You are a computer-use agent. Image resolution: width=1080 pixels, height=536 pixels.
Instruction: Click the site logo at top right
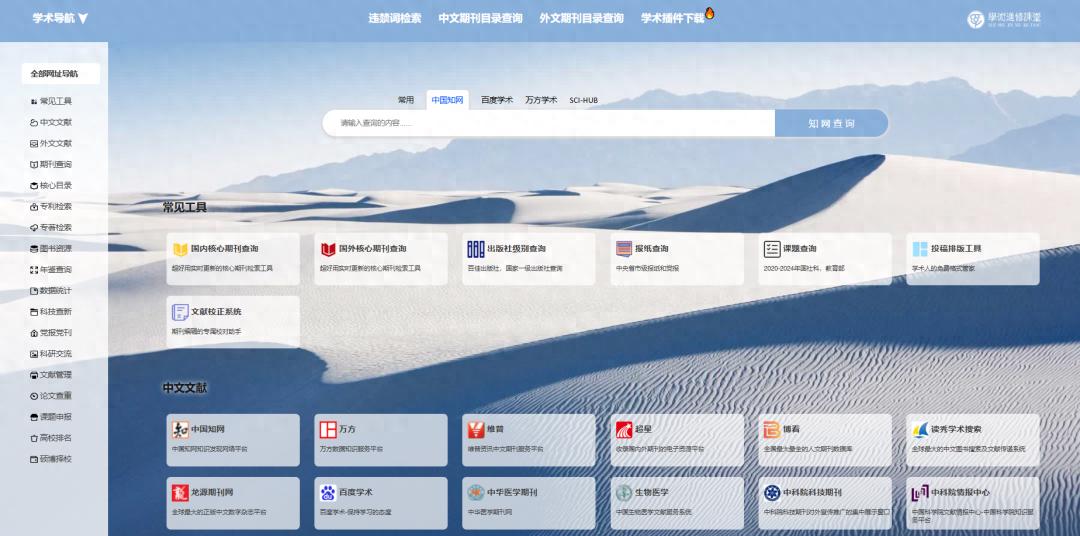click(x=1004, y=19)
